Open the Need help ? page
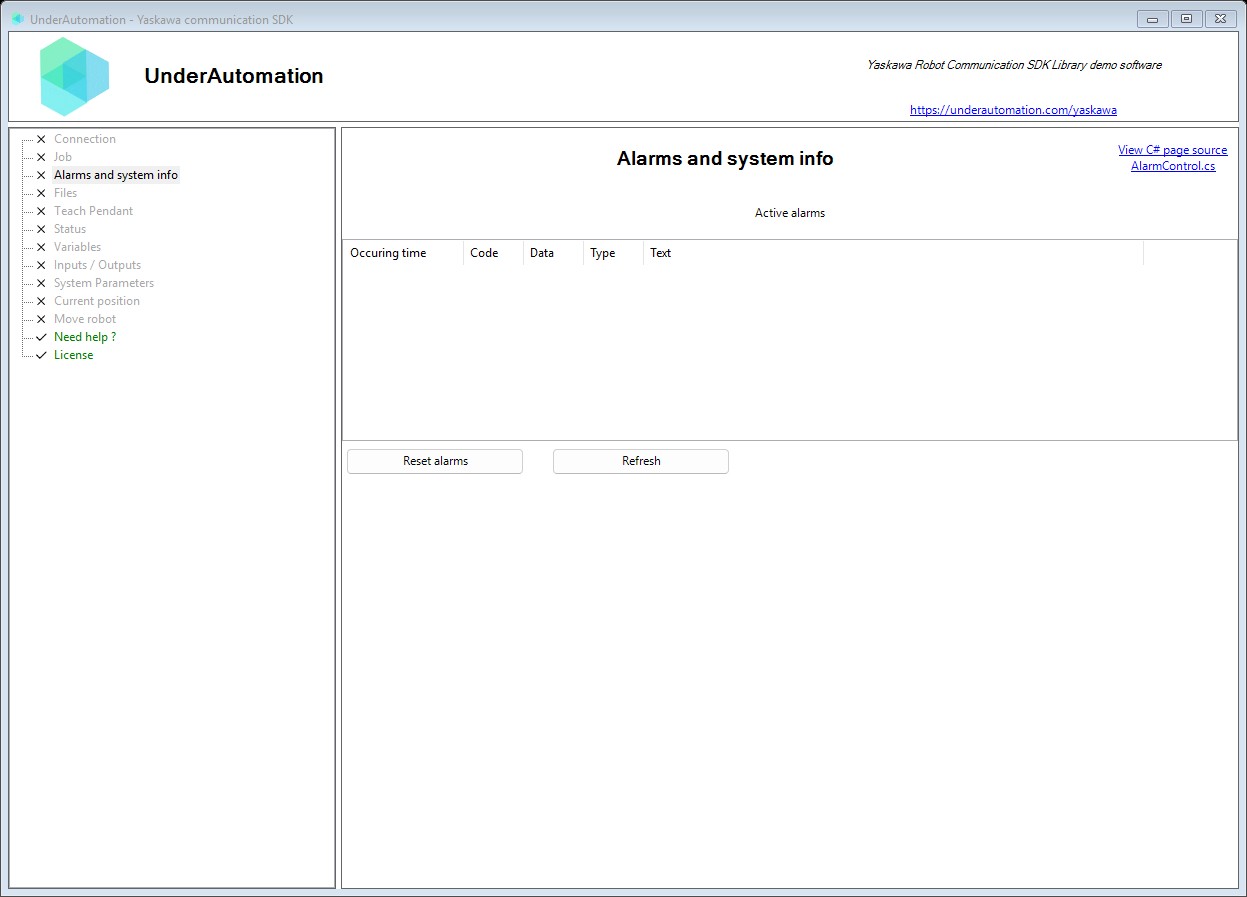The width and height of the screenshot is (1247, 897). click(85, 337)
